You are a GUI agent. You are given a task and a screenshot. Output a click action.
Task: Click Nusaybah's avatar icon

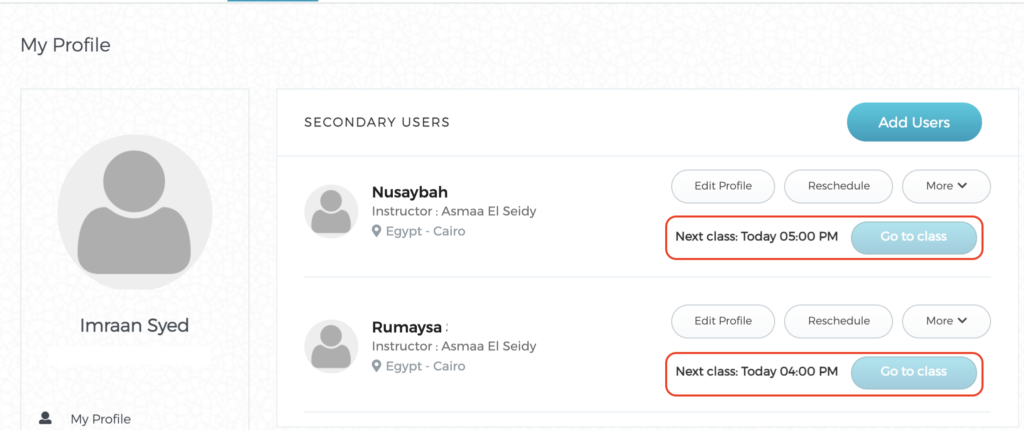331,211
